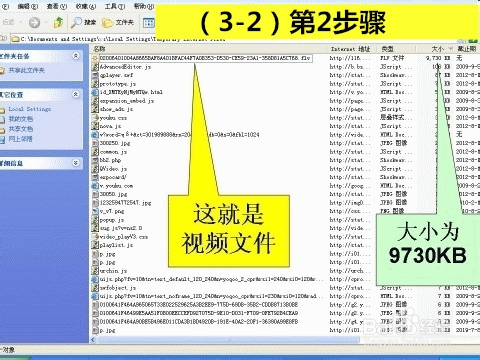This screenshot has width=480, height=360.
Task: Open the 收藏(A) menu
Action: point(86,6)
